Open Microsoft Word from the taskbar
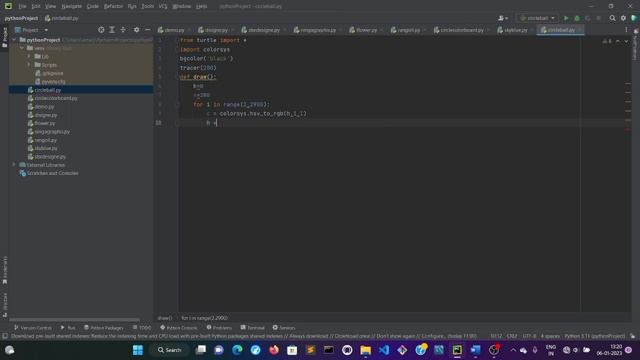640x360 pixels. (x=476, y=350)
